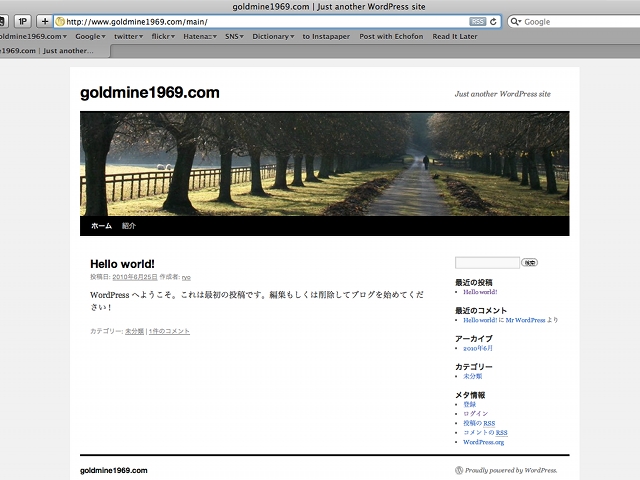The image size is (640, 480).
Task: Open the 1件のコメント comments link
Action: 169,331
